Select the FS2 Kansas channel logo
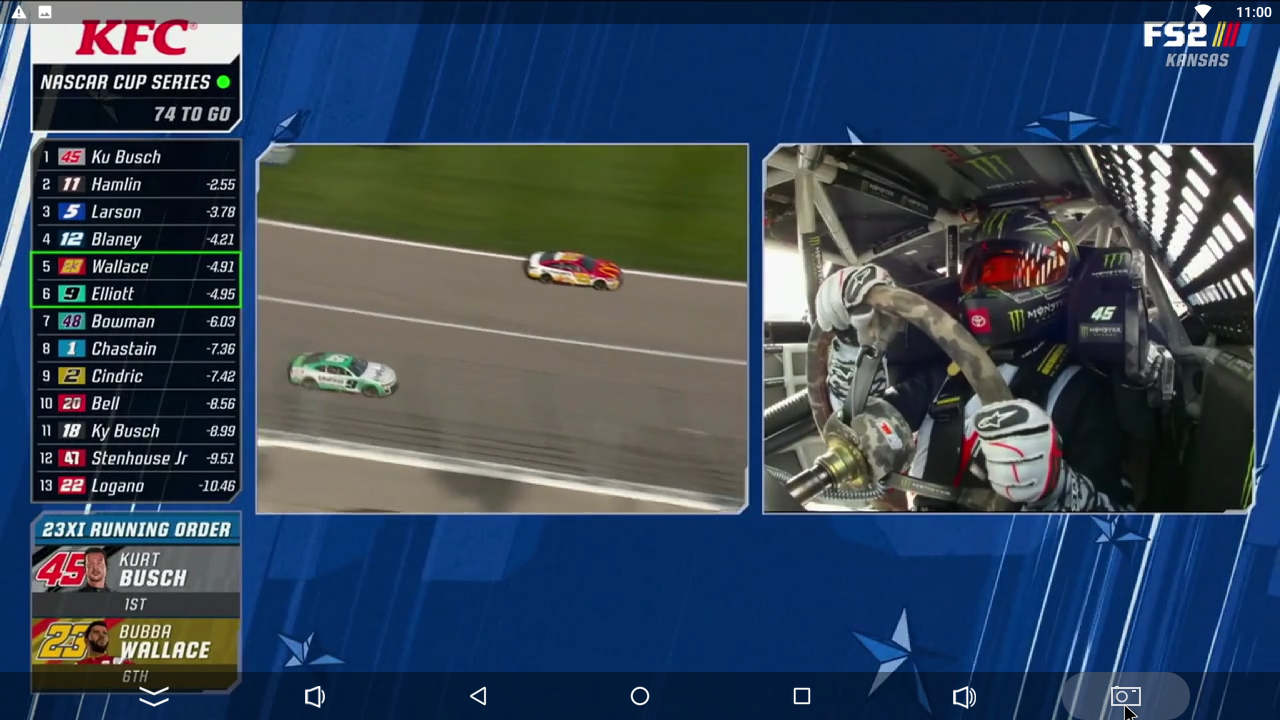 pos(1197,44)
